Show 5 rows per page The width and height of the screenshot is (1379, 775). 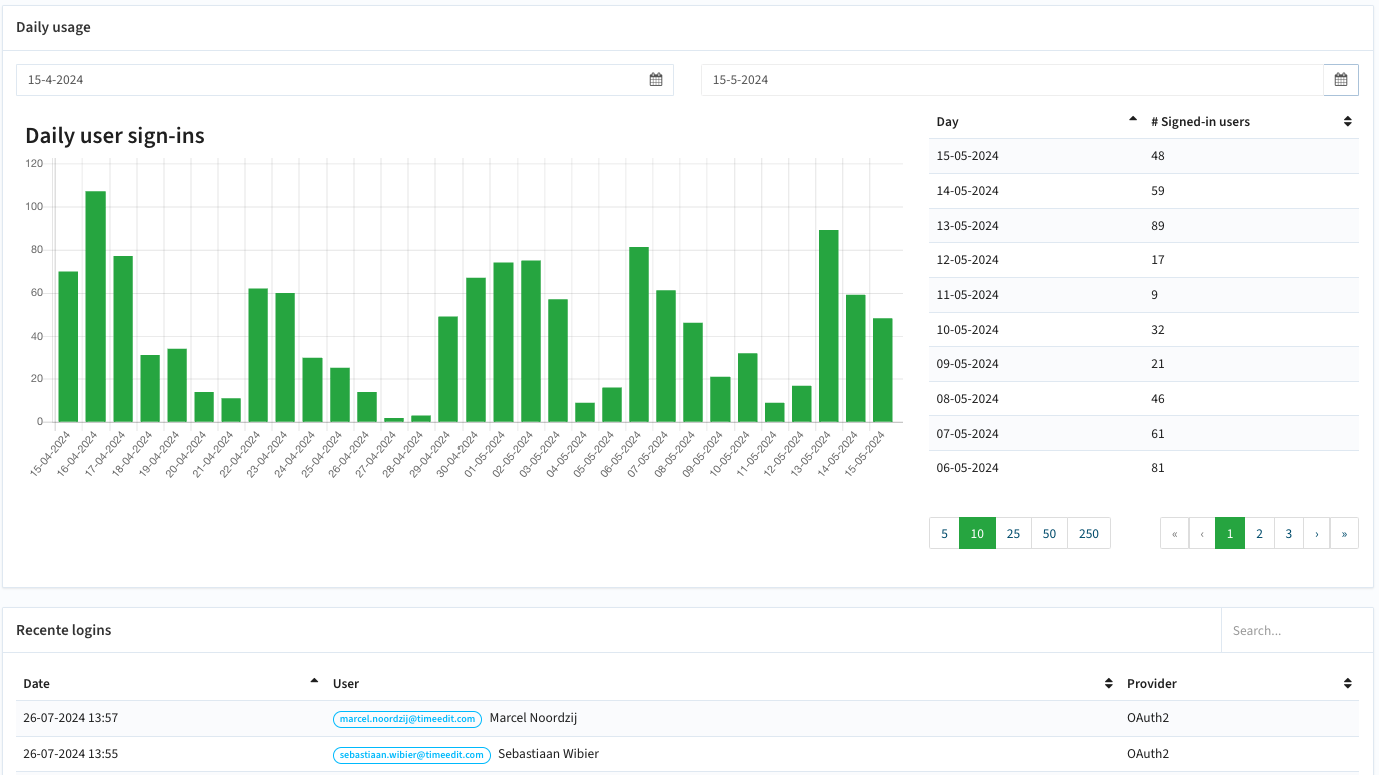click(x=944, y=533)
